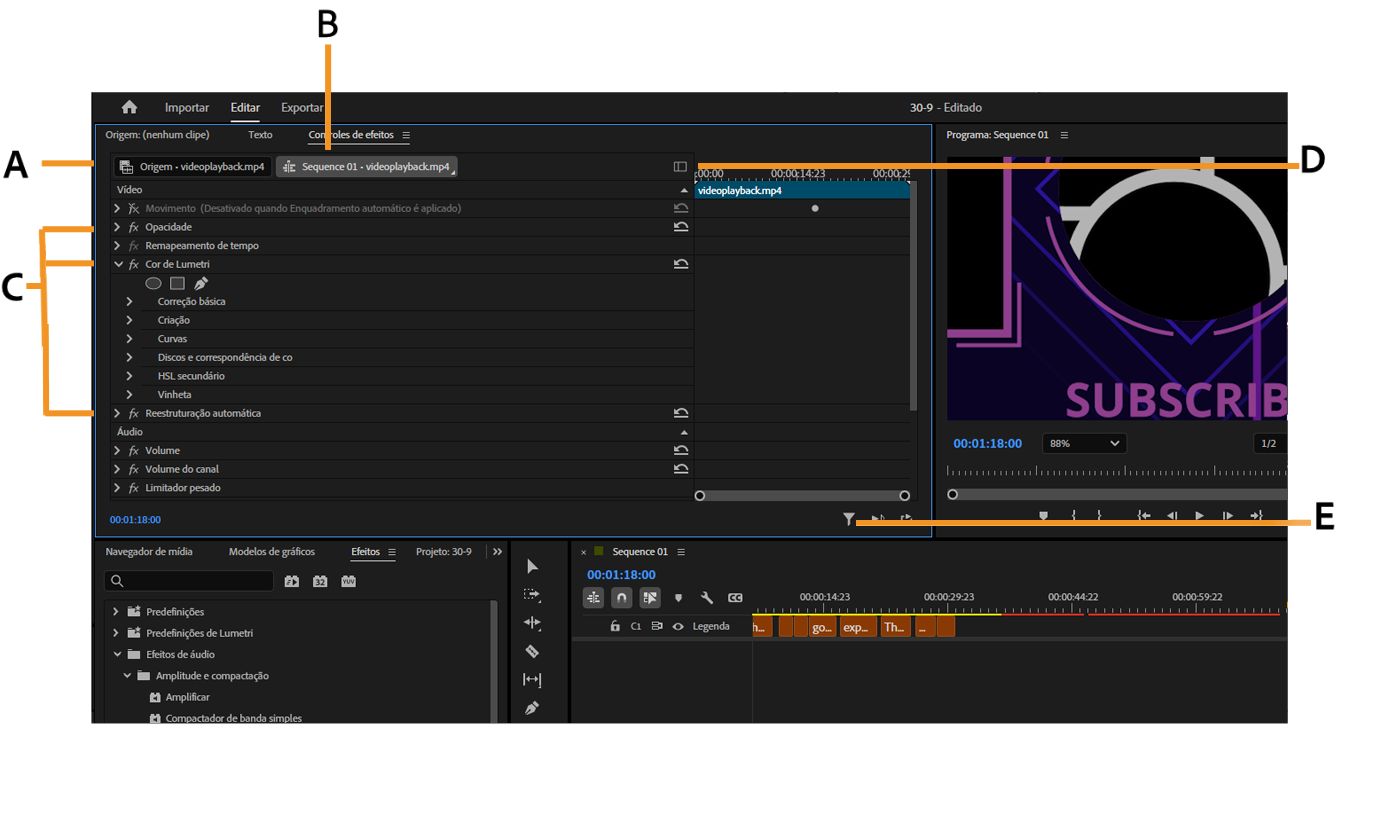Screen dimensions: 1380x815
Task: Select the Origem · videoplayback.mp4 source button
Action: coord(192,167)
